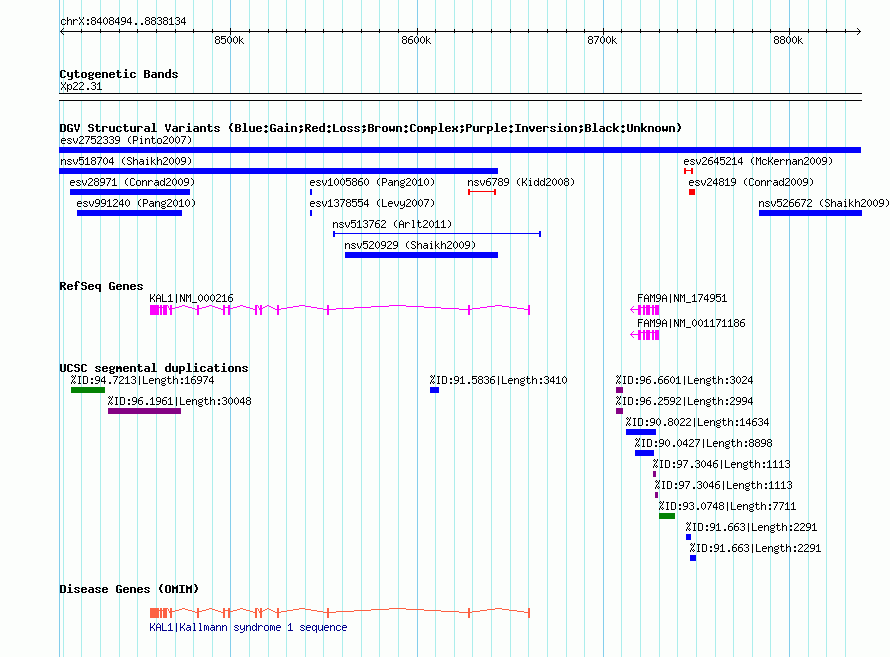This screenshot has width=890, height=657.
Task: Click the esv2752339 (Pinto2007) gain bar
Action: 460,150
